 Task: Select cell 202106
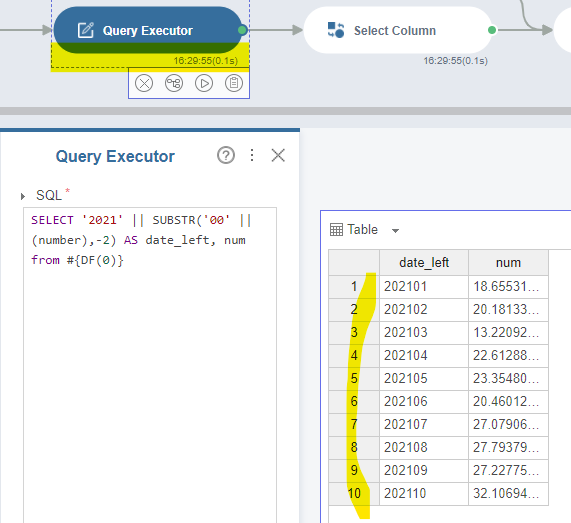[x=424, y=401]
